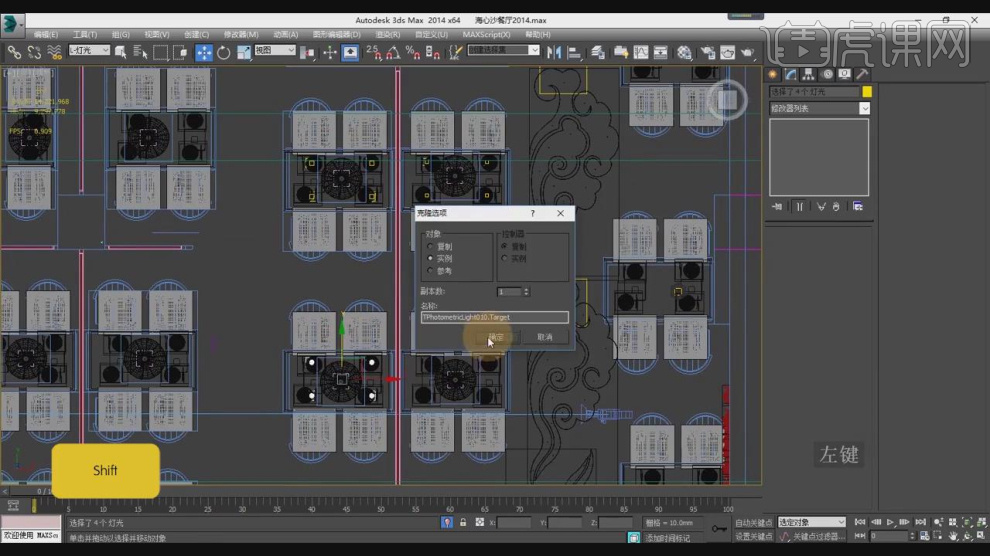This screenshot has width=990, height=556.
Task: Switch to the Modify command panel tab
Action: [791, 74]
